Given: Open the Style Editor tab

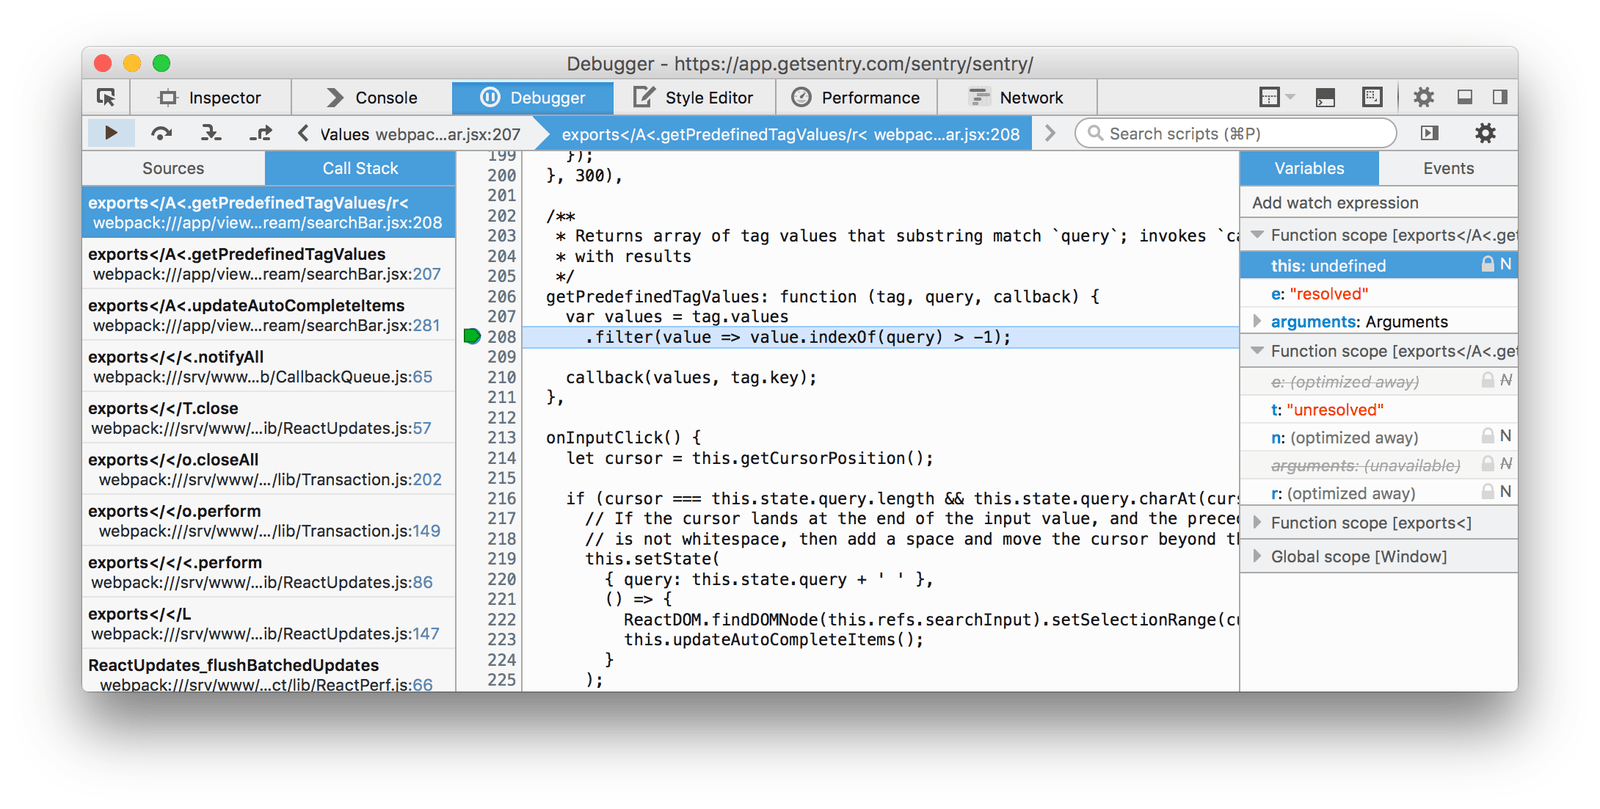Looking at the screenshot, I should [x=694, y=97].
